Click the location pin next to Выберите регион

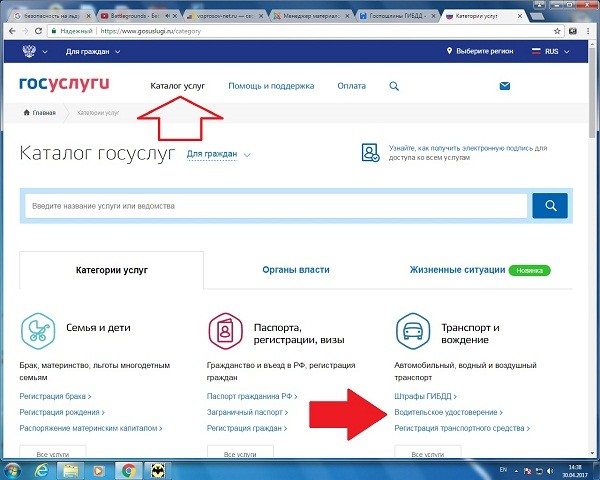click(x=449, y=51)
